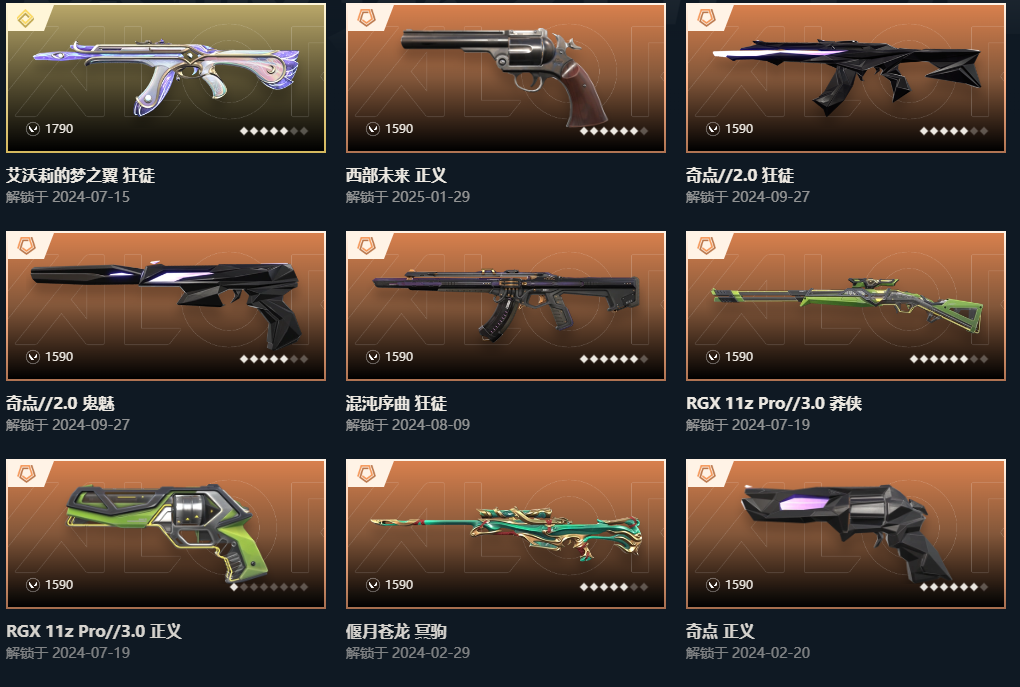Click the 偃月苍龙 冥驹 skin title
The image size is (1020, 687).
pyautogui.click(x=396, y=631)
